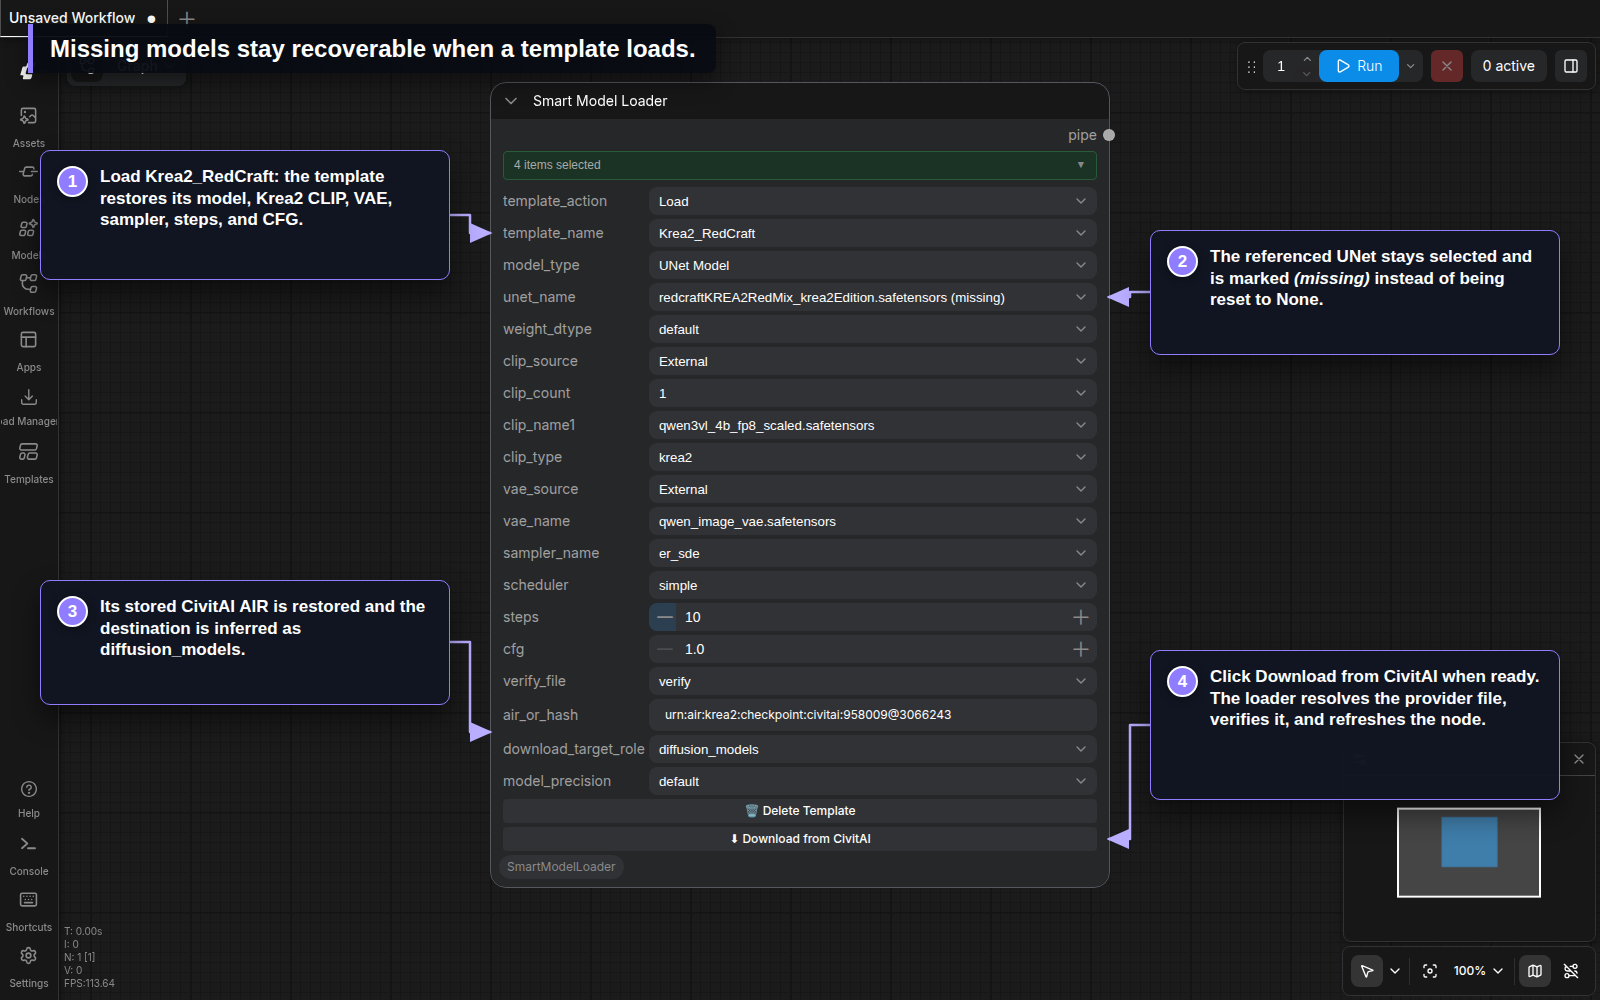Open the clip_name1 qwen3vl dropdown
Screen dimensions: 1600x1000
(873, 425)
